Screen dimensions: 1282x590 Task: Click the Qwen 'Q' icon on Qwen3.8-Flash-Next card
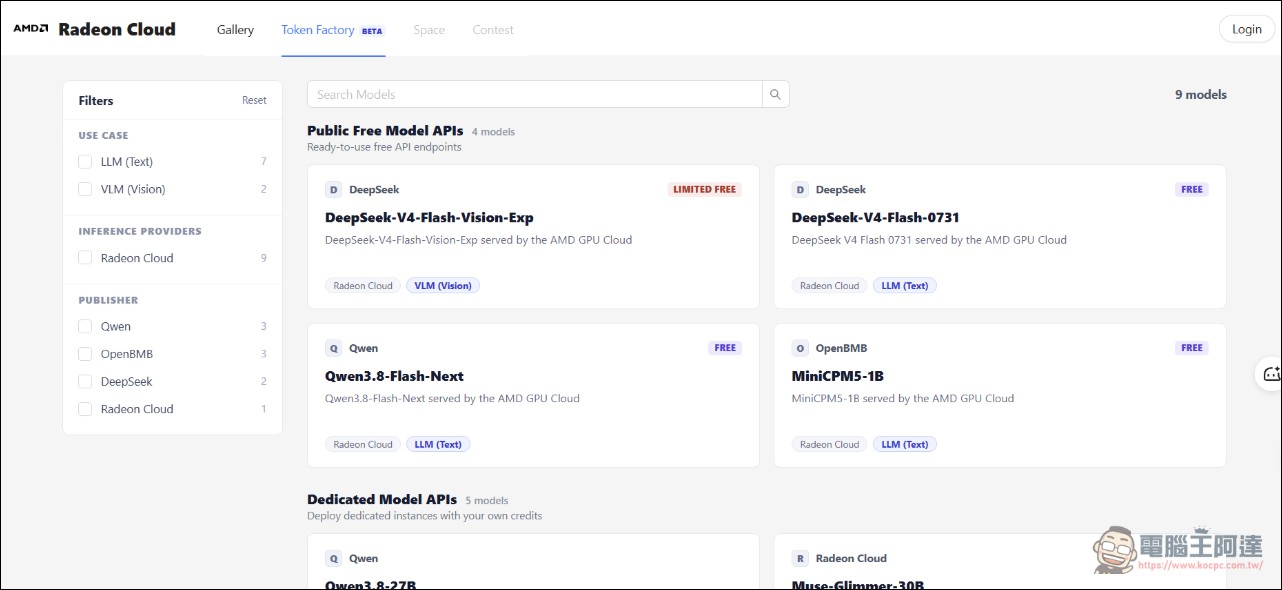click(333, 348)
